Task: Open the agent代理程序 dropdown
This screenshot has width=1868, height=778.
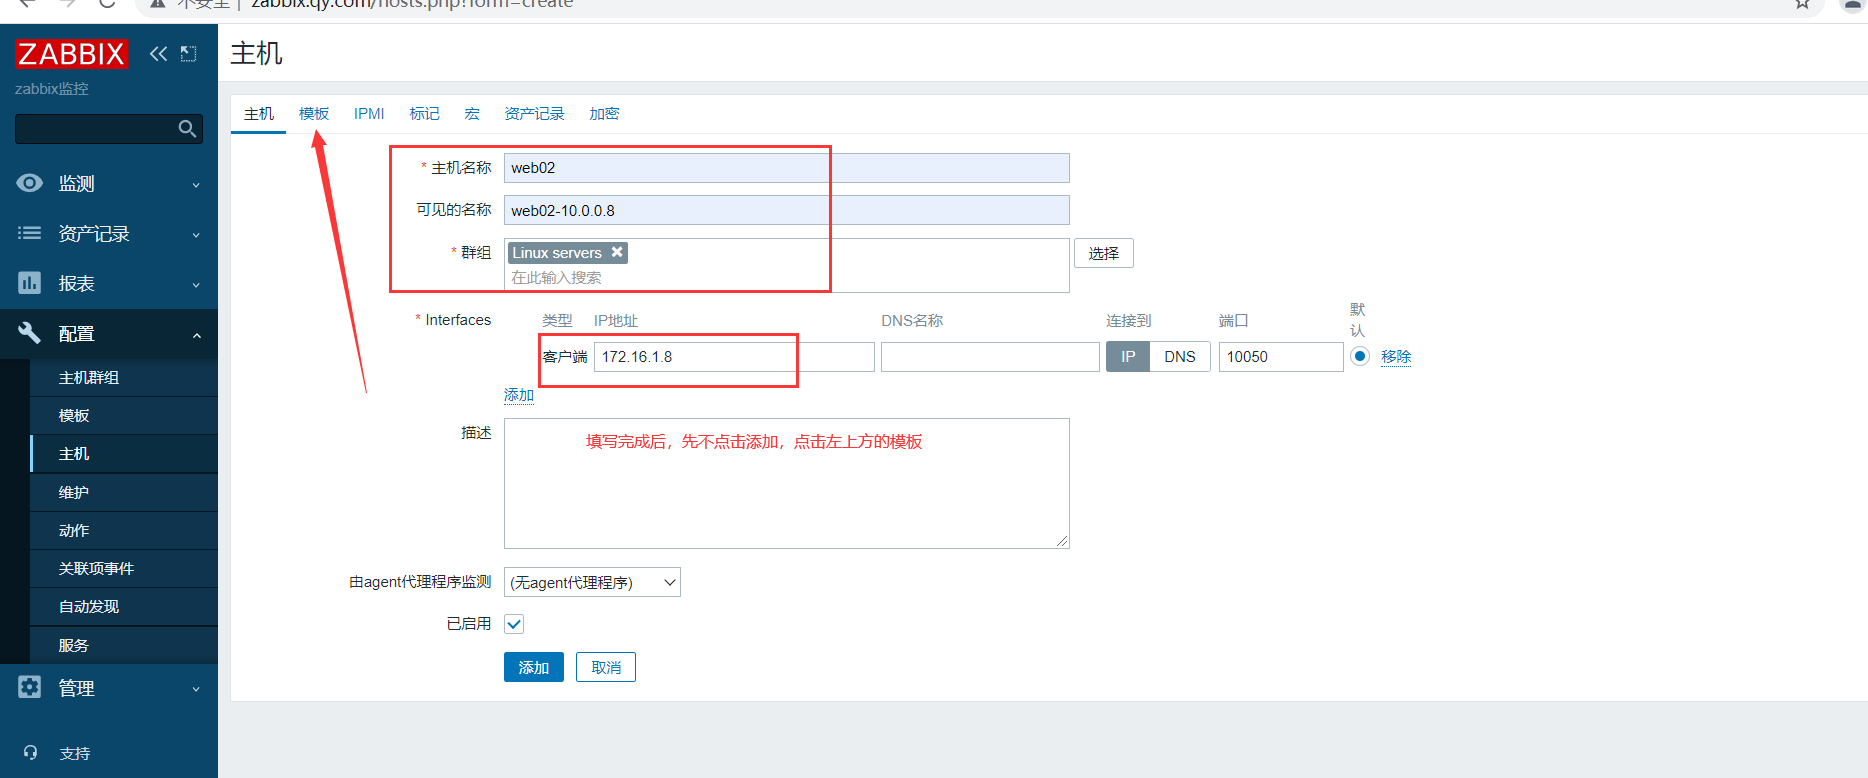Action: coord(592,582)
